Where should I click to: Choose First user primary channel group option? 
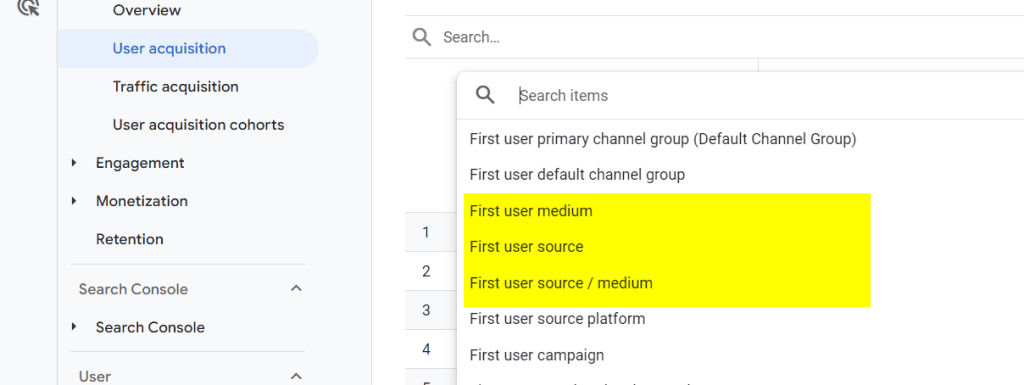pos(663,138)
